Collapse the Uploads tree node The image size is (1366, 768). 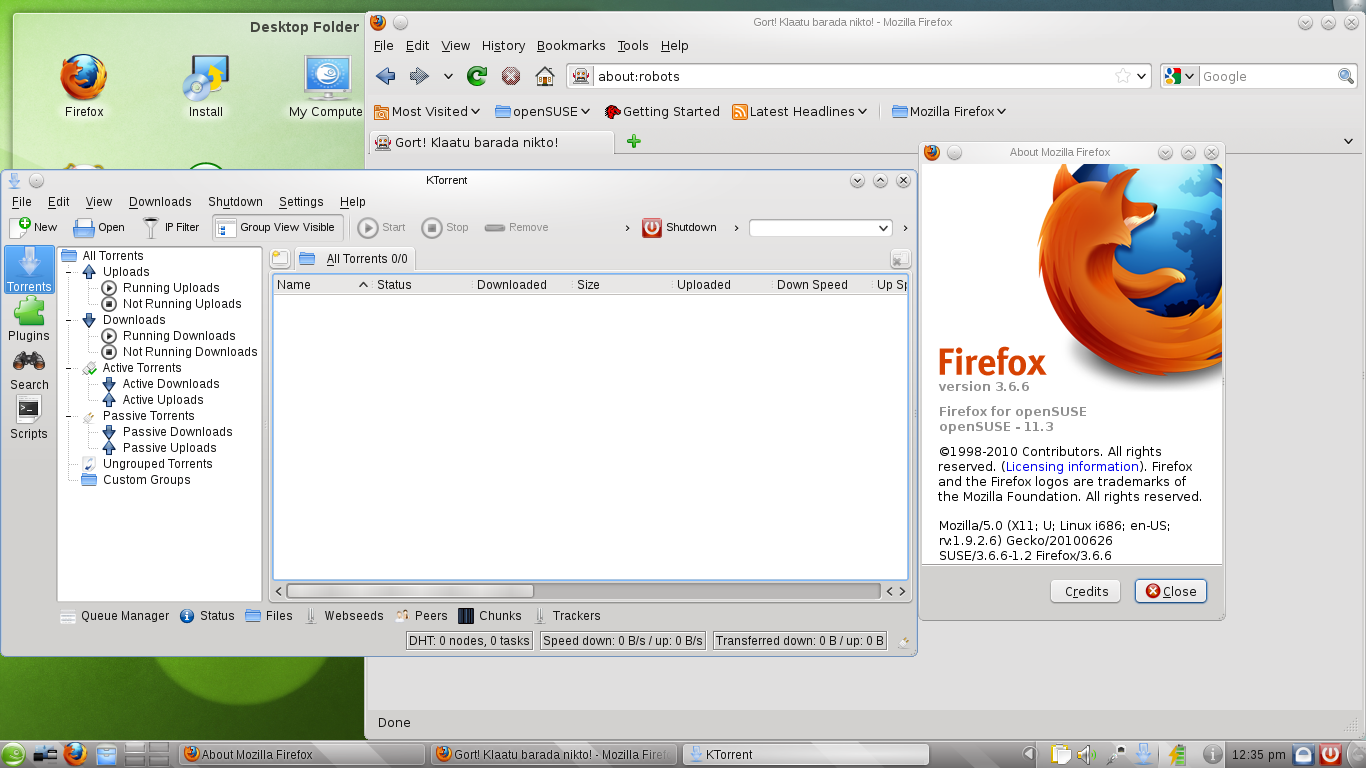pos(69,272)
